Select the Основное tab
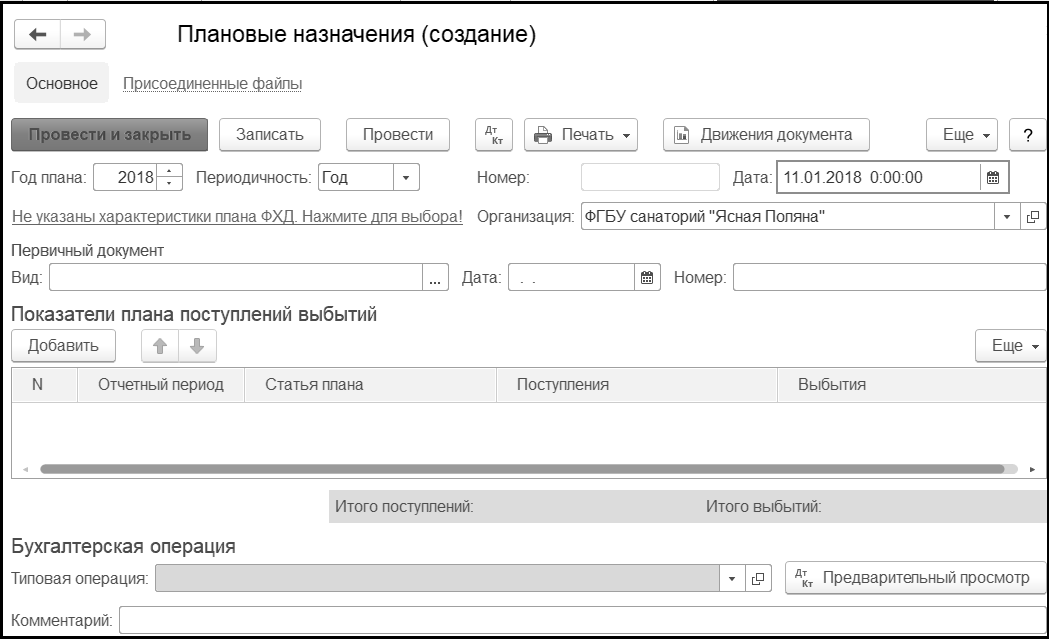 62,84
